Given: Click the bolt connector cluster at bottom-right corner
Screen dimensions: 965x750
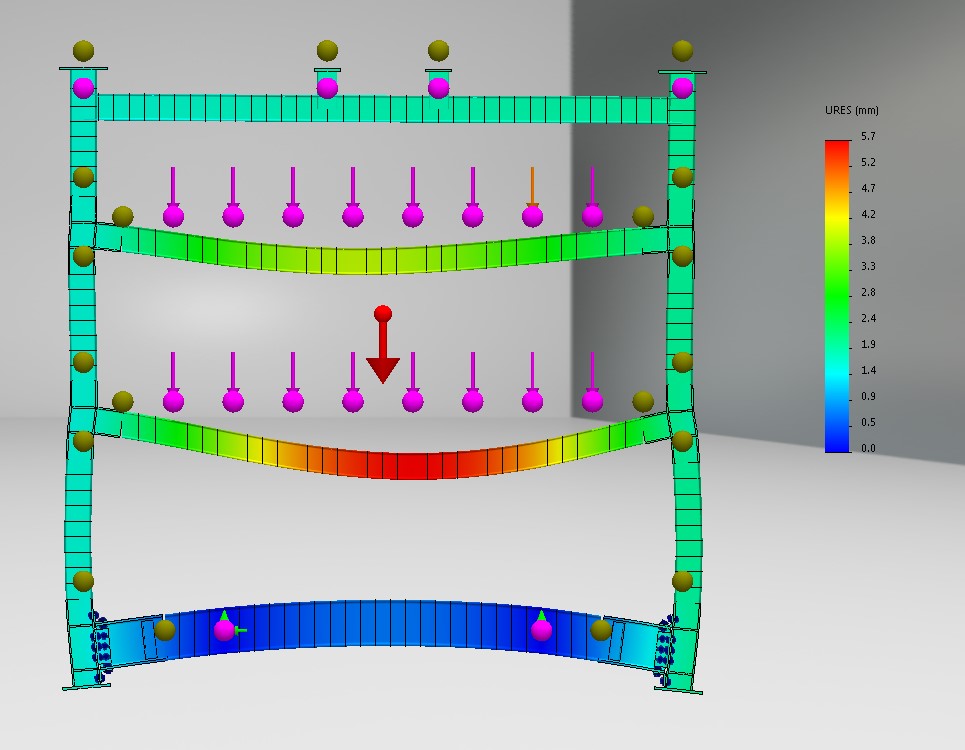Looking at the screenshot, I should point(665,648).
